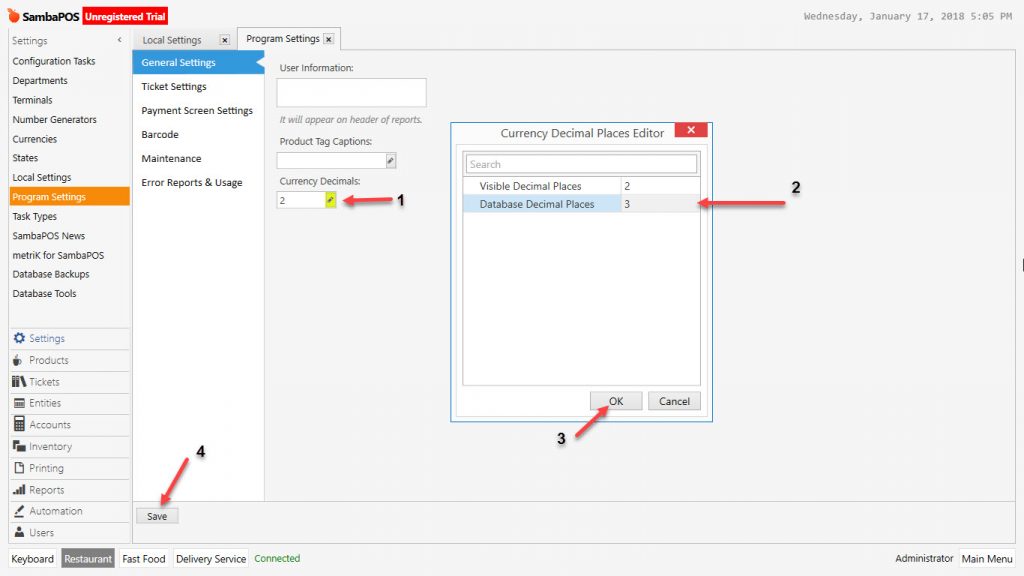This screenshot has width=1024, height=576.
Task: Select the Restaurant department button
Action: (x=88, y=559)
